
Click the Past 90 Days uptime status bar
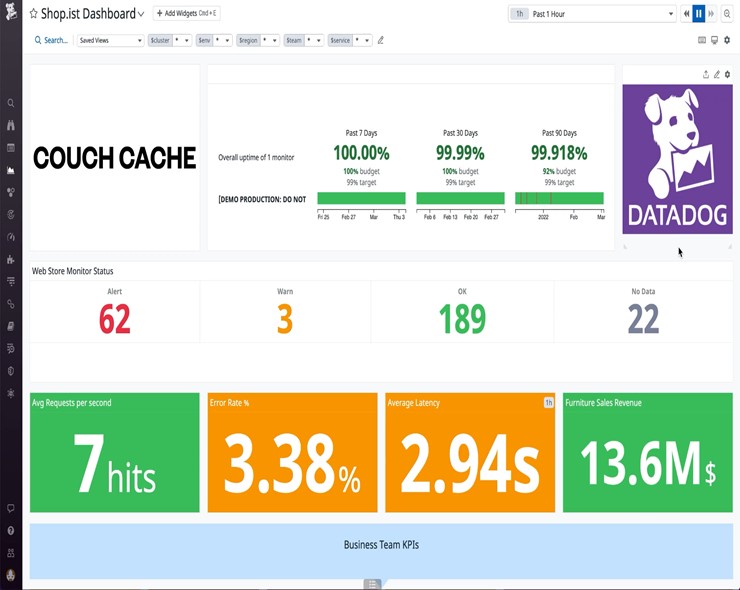[x=559, y=198]
